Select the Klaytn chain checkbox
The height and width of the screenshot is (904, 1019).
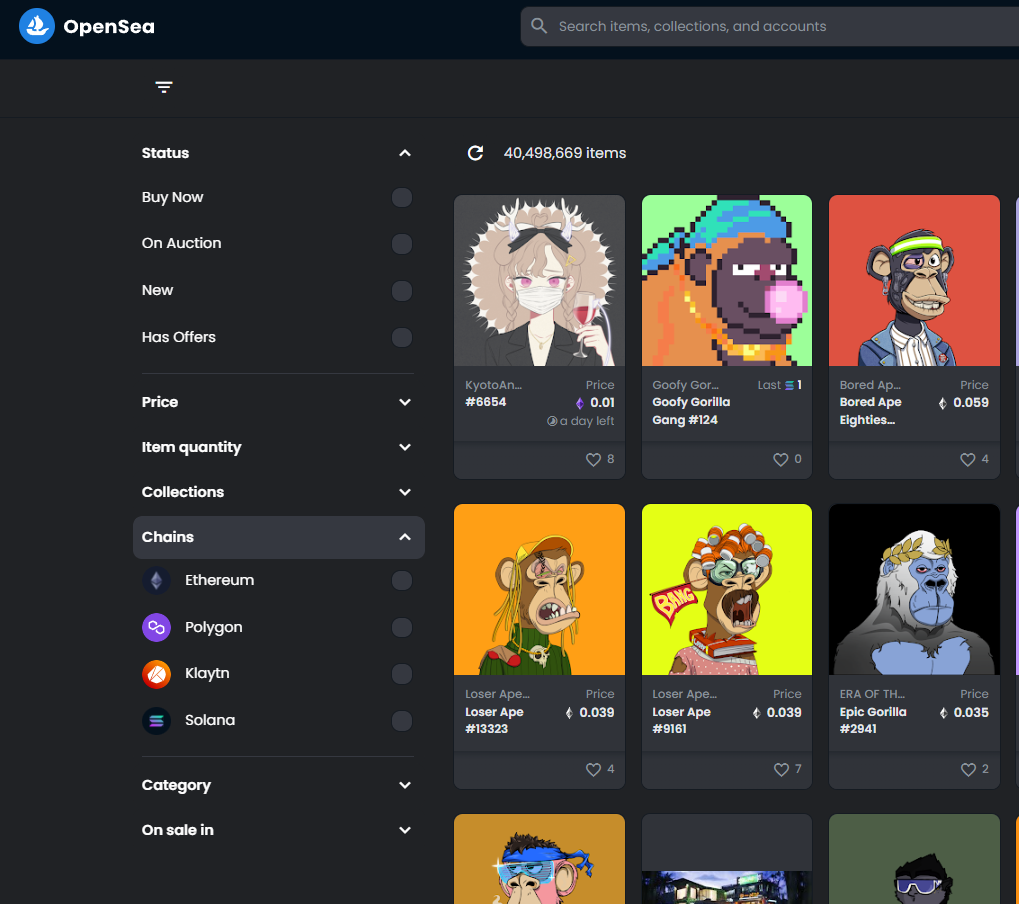[402, 674]
